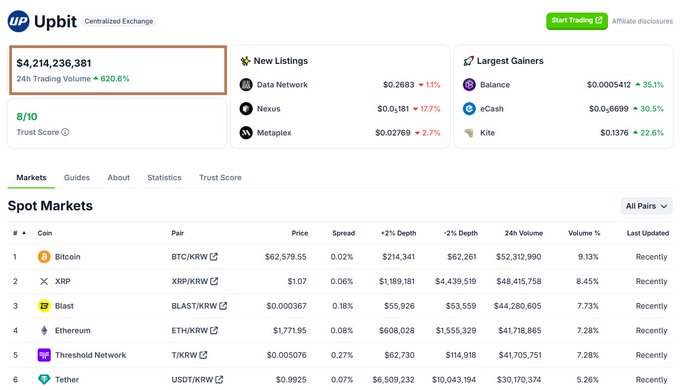Click the New Listings sparkle icon

tap(245, 61)
